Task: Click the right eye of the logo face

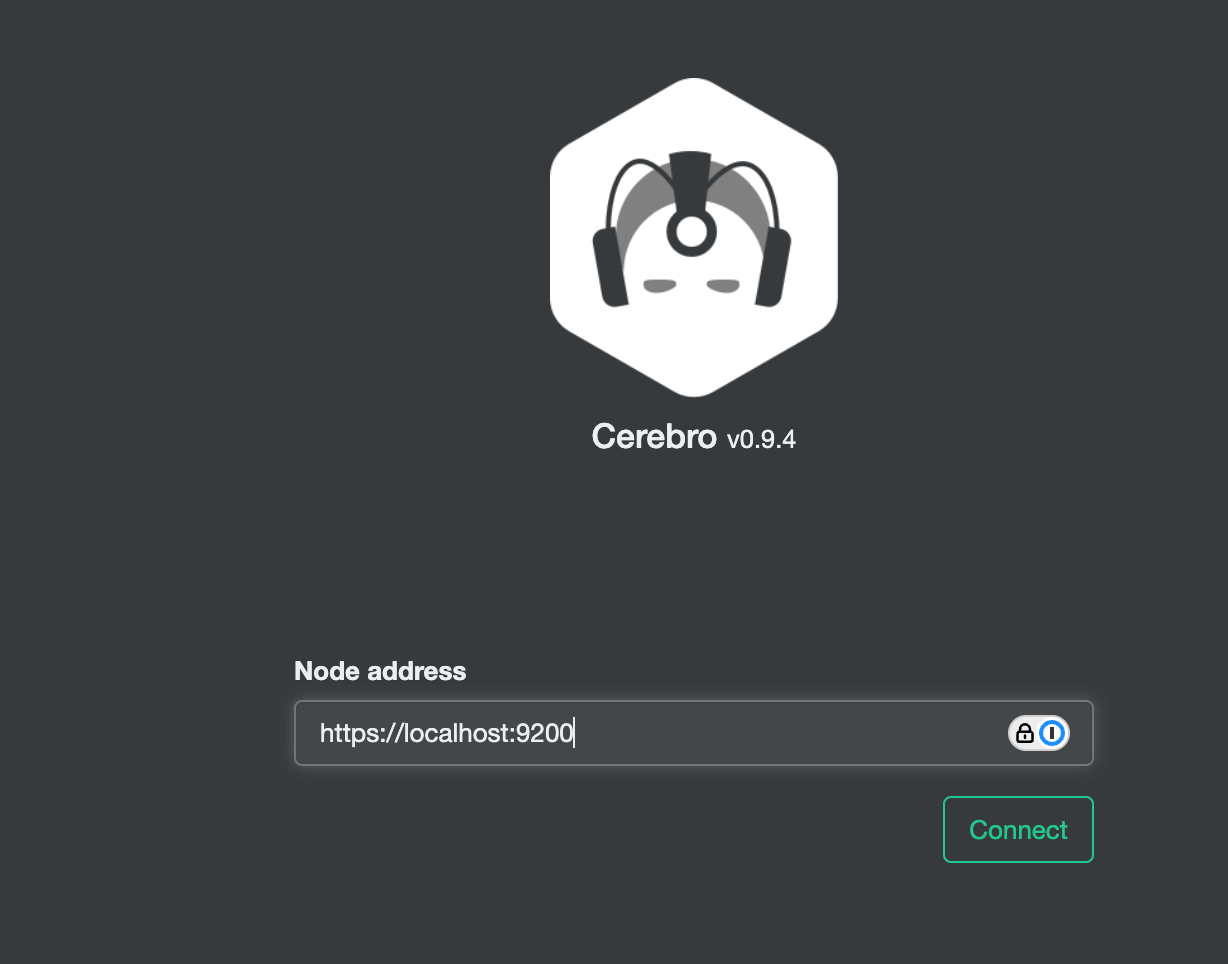Action: [x=723, y=287]
